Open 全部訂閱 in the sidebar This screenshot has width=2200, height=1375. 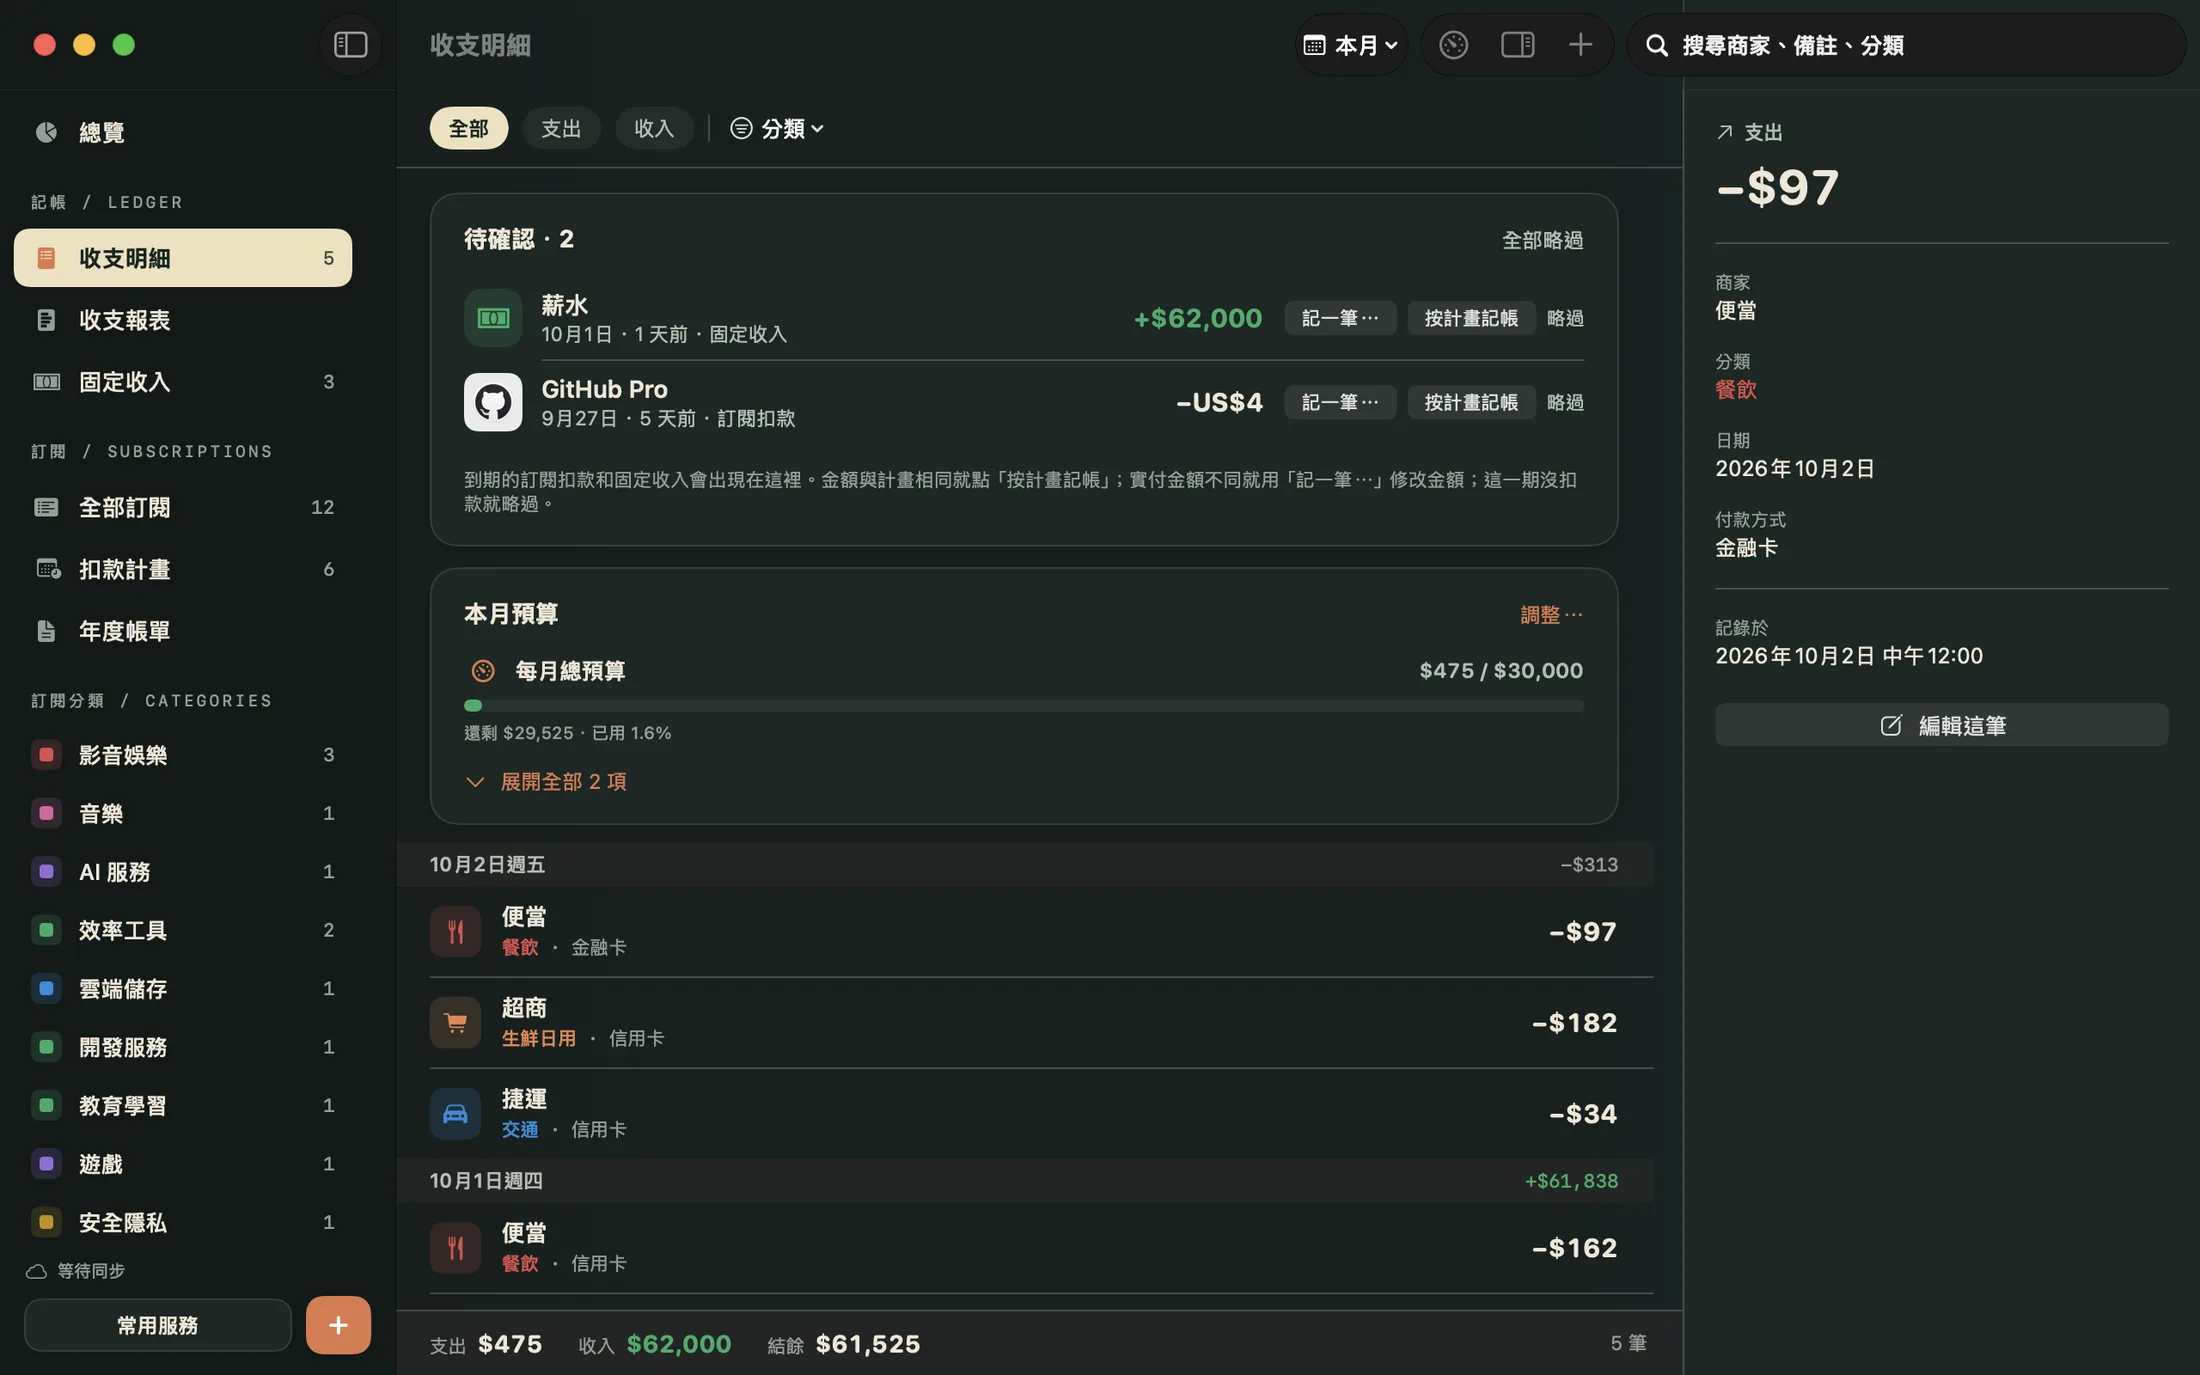[x=183, y=507]
